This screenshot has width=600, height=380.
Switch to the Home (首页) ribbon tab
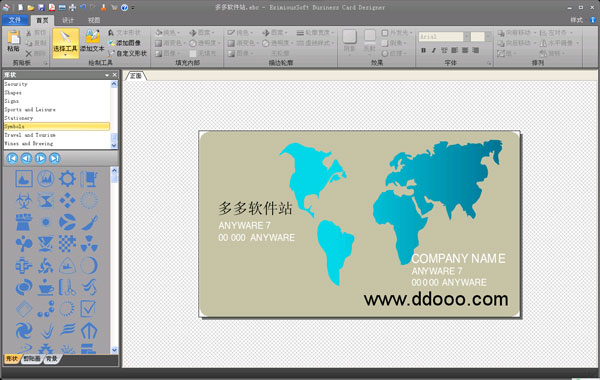tap(42, 20)
